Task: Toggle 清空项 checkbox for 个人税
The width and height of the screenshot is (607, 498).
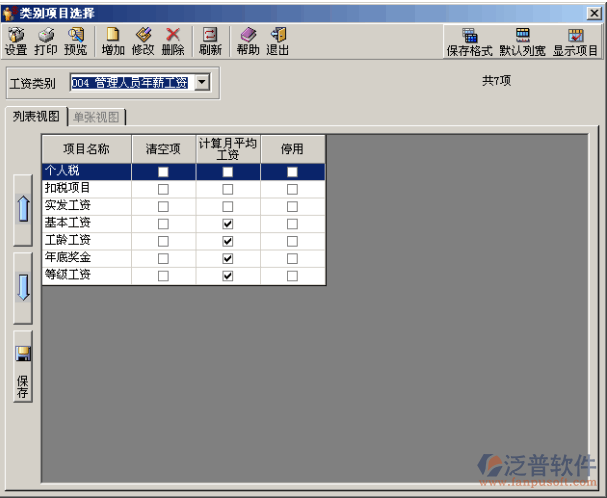Action: (163, 172)
